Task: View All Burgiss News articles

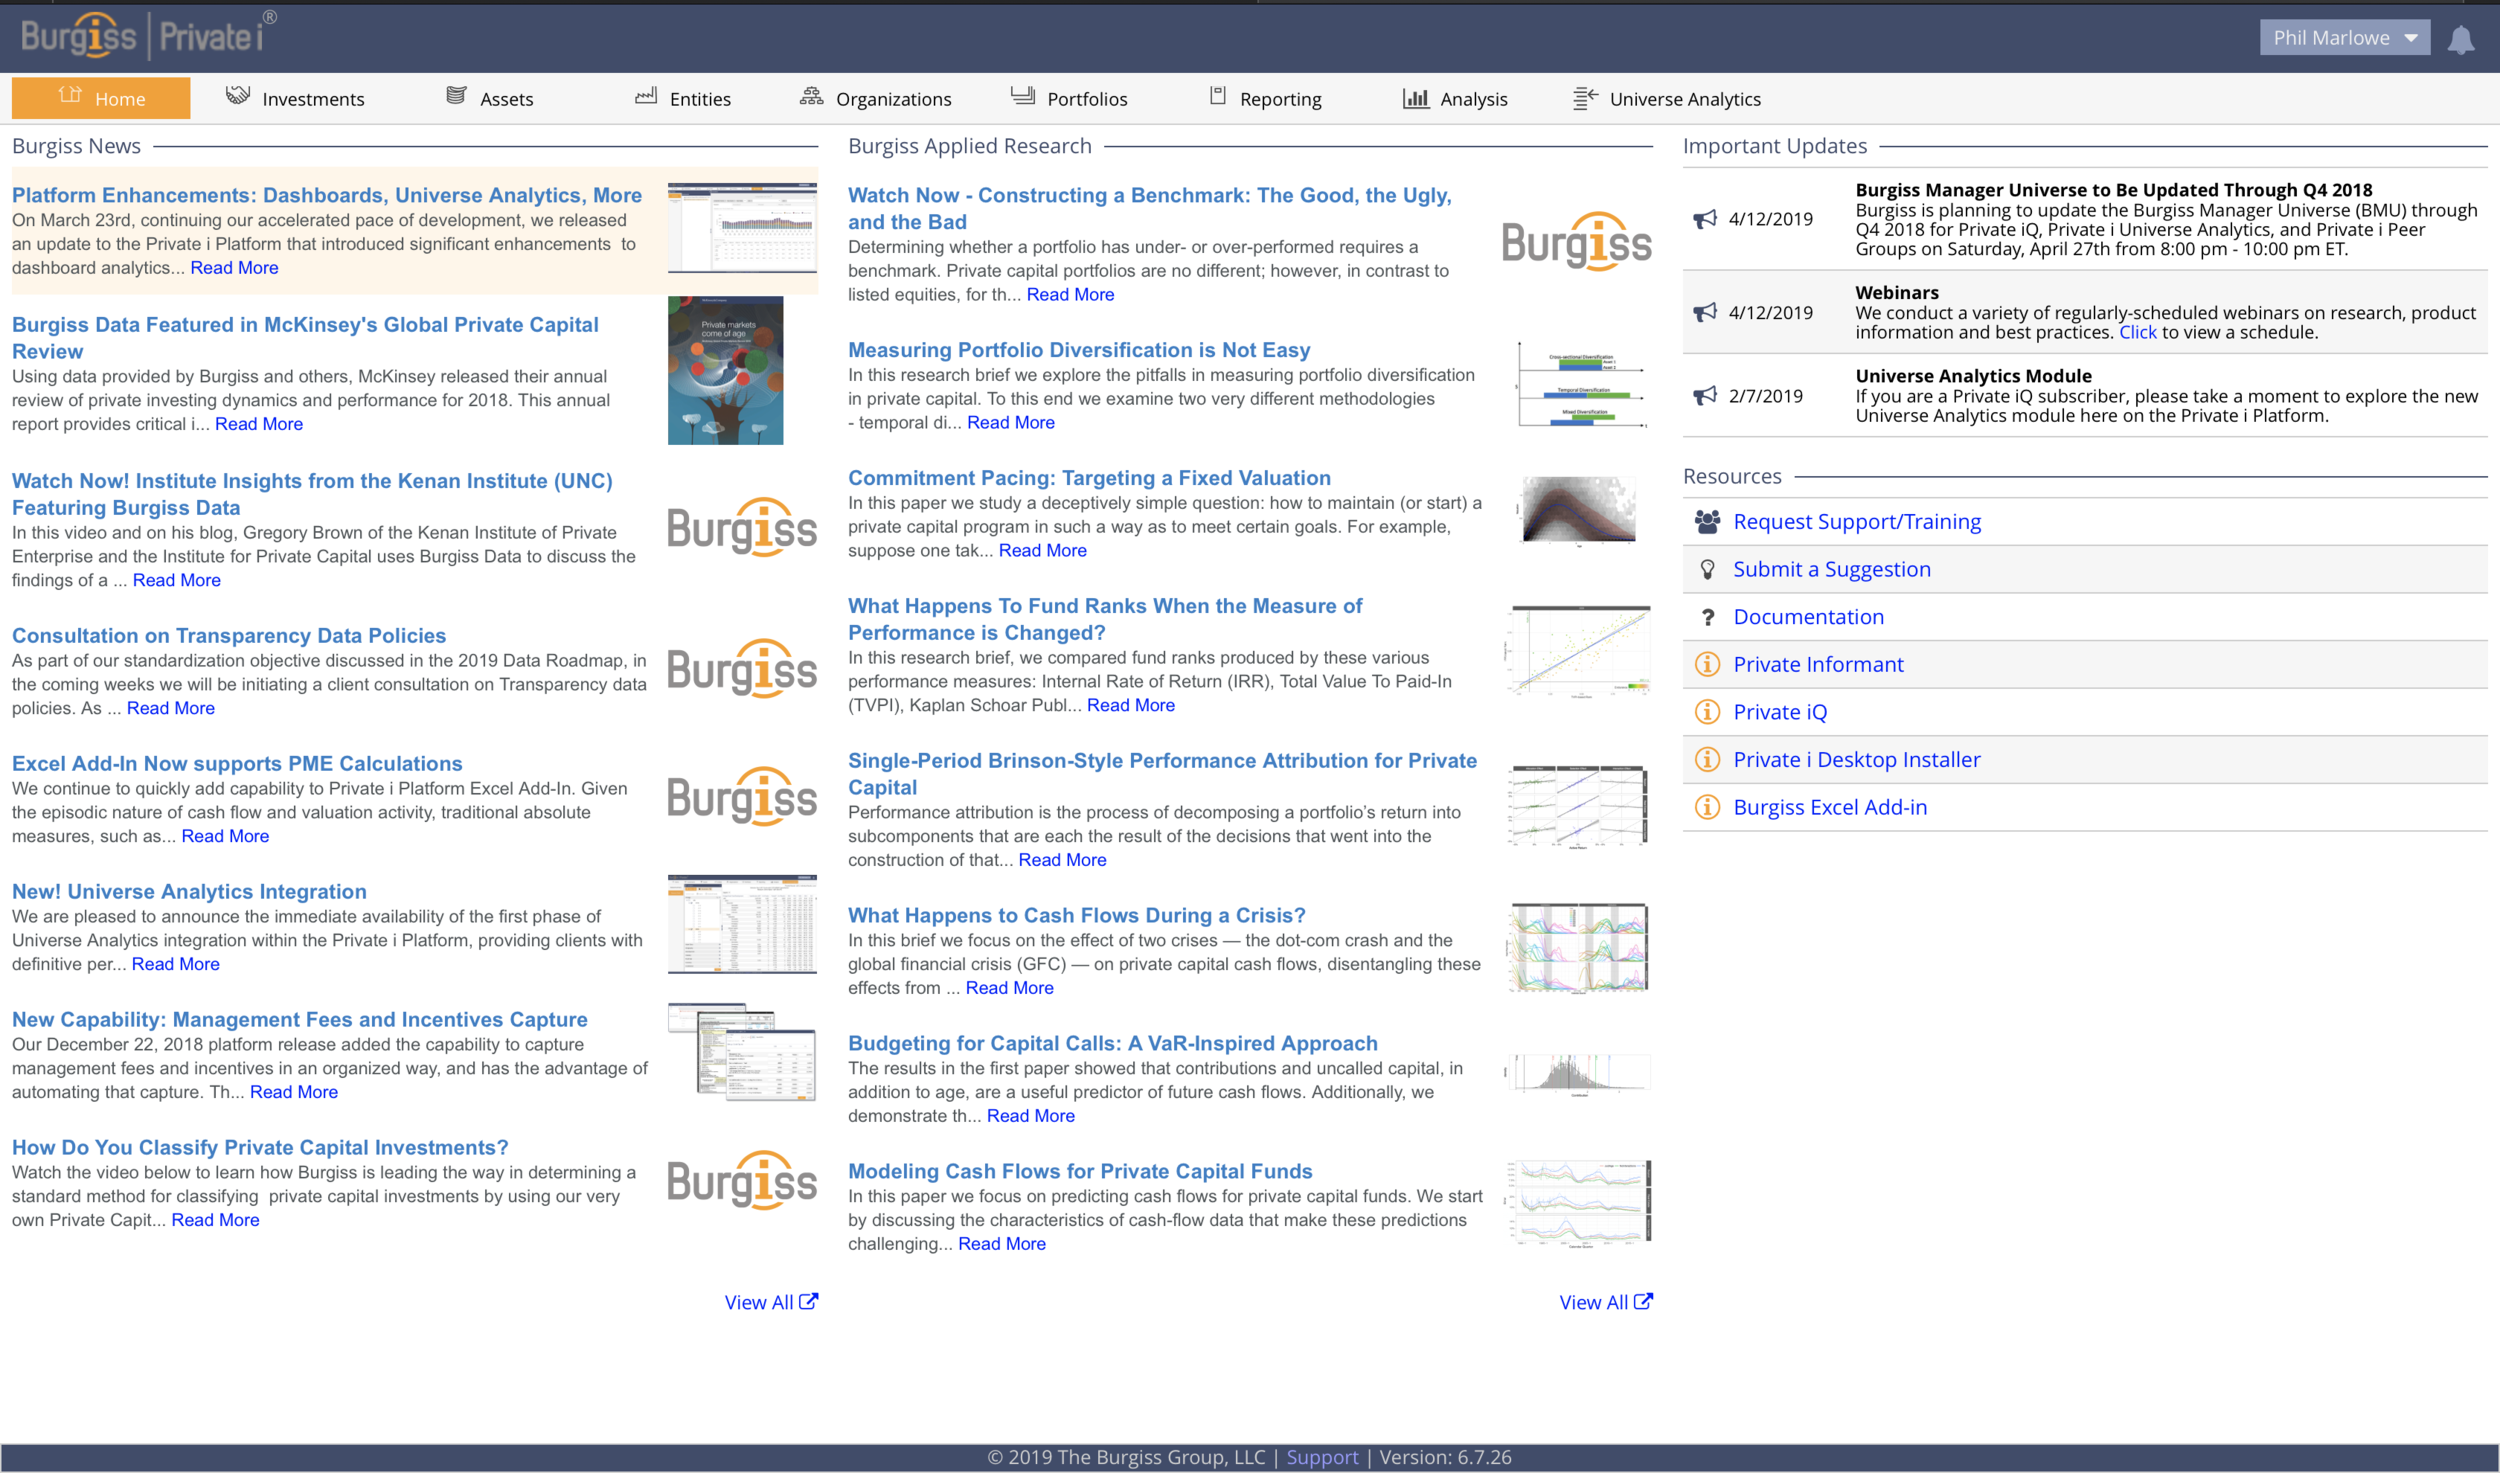Action: coord(771,1302)
